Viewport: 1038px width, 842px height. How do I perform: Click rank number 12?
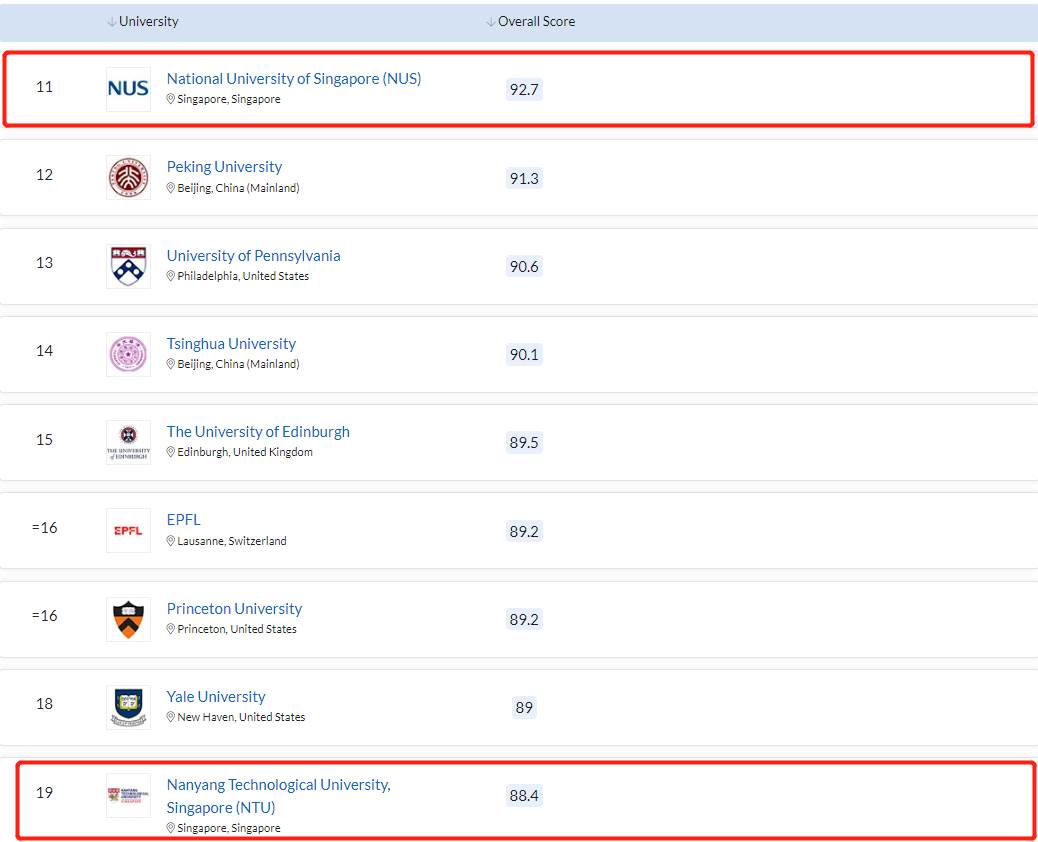click(x=44, y=175)
